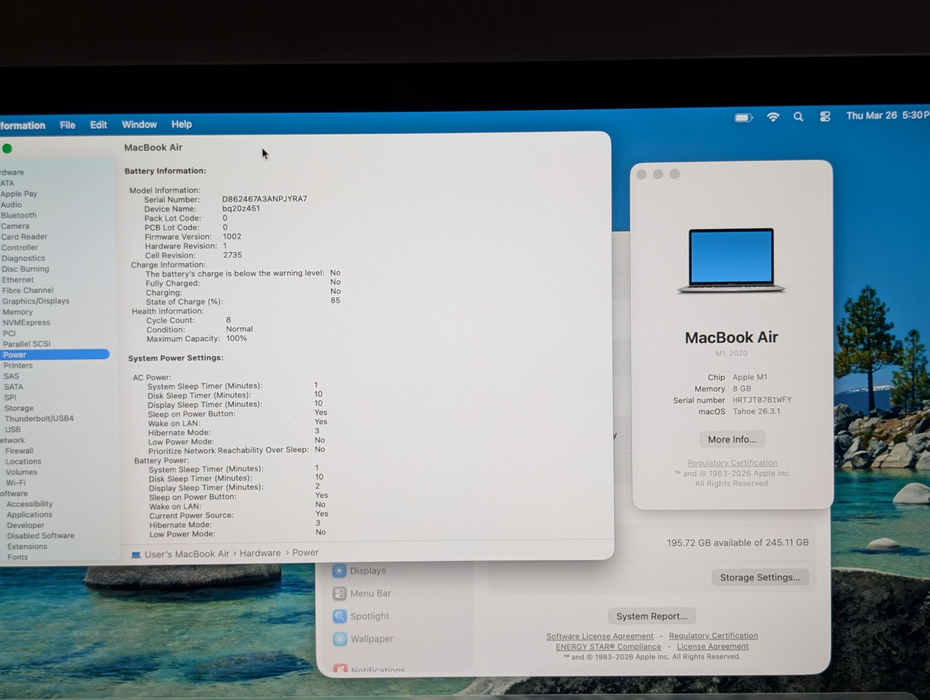Screen dimensions: 930x700
Task: Click the battery icon in menu bar
Action: pos(743,117)
